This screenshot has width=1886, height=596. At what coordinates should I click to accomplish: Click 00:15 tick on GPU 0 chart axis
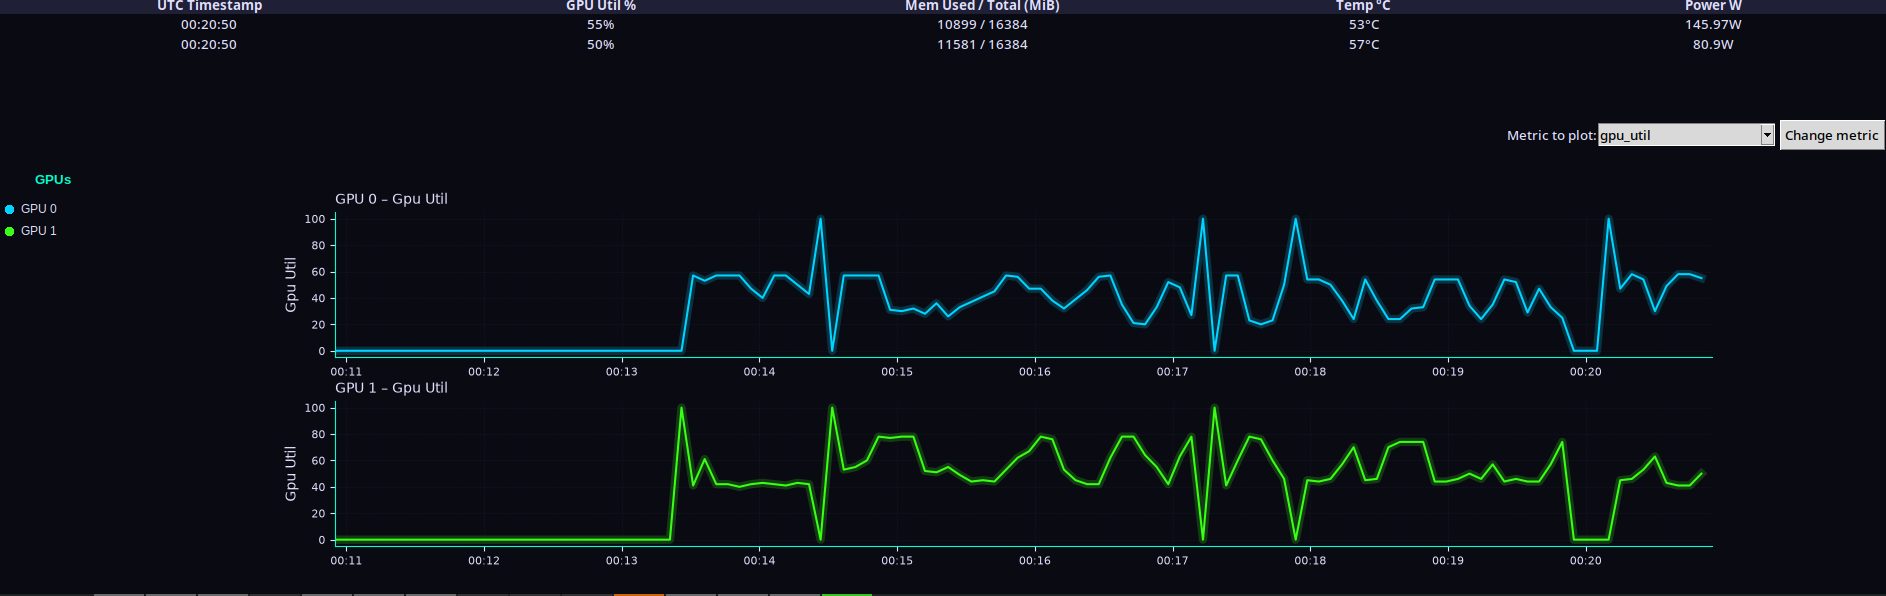897,372
